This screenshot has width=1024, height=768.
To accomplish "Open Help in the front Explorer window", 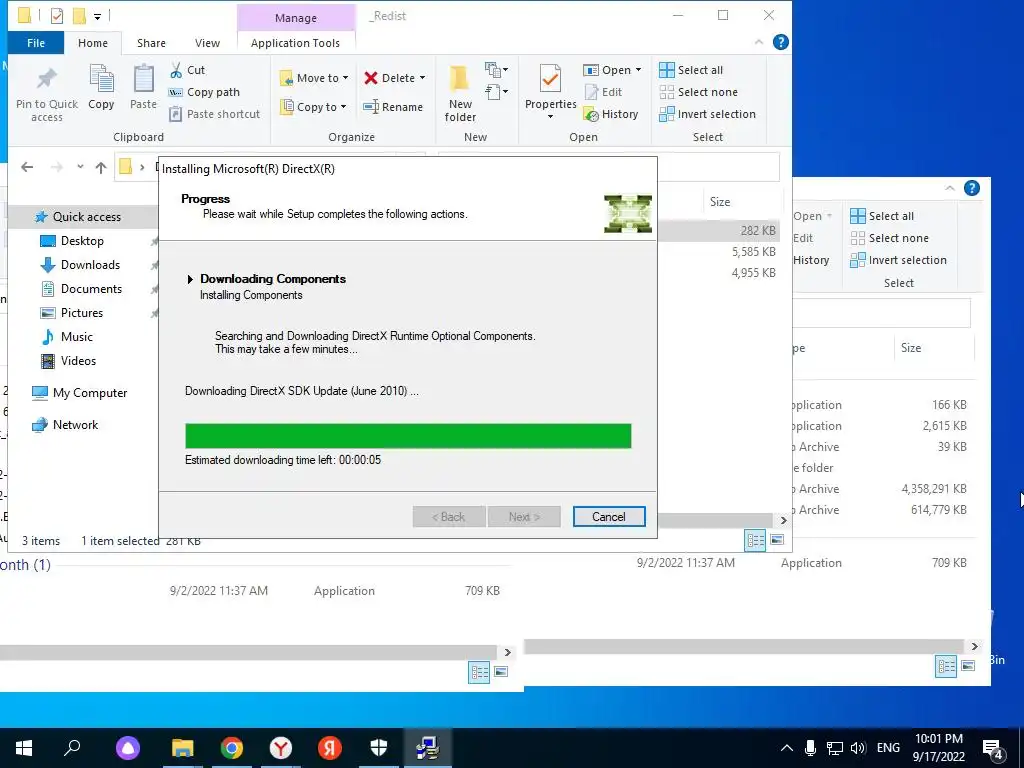I will tap(780, 42).
